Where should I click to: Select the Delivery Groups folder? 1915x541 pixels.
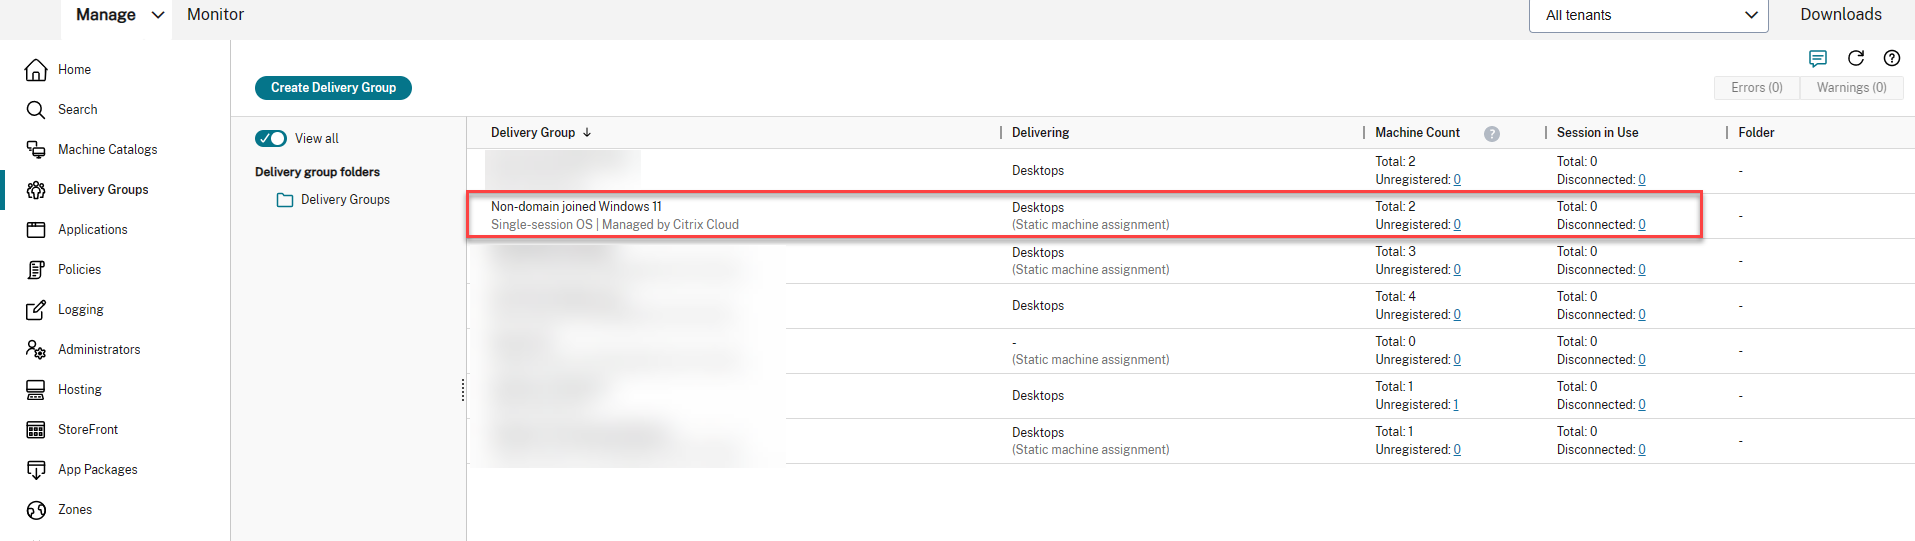345,200
